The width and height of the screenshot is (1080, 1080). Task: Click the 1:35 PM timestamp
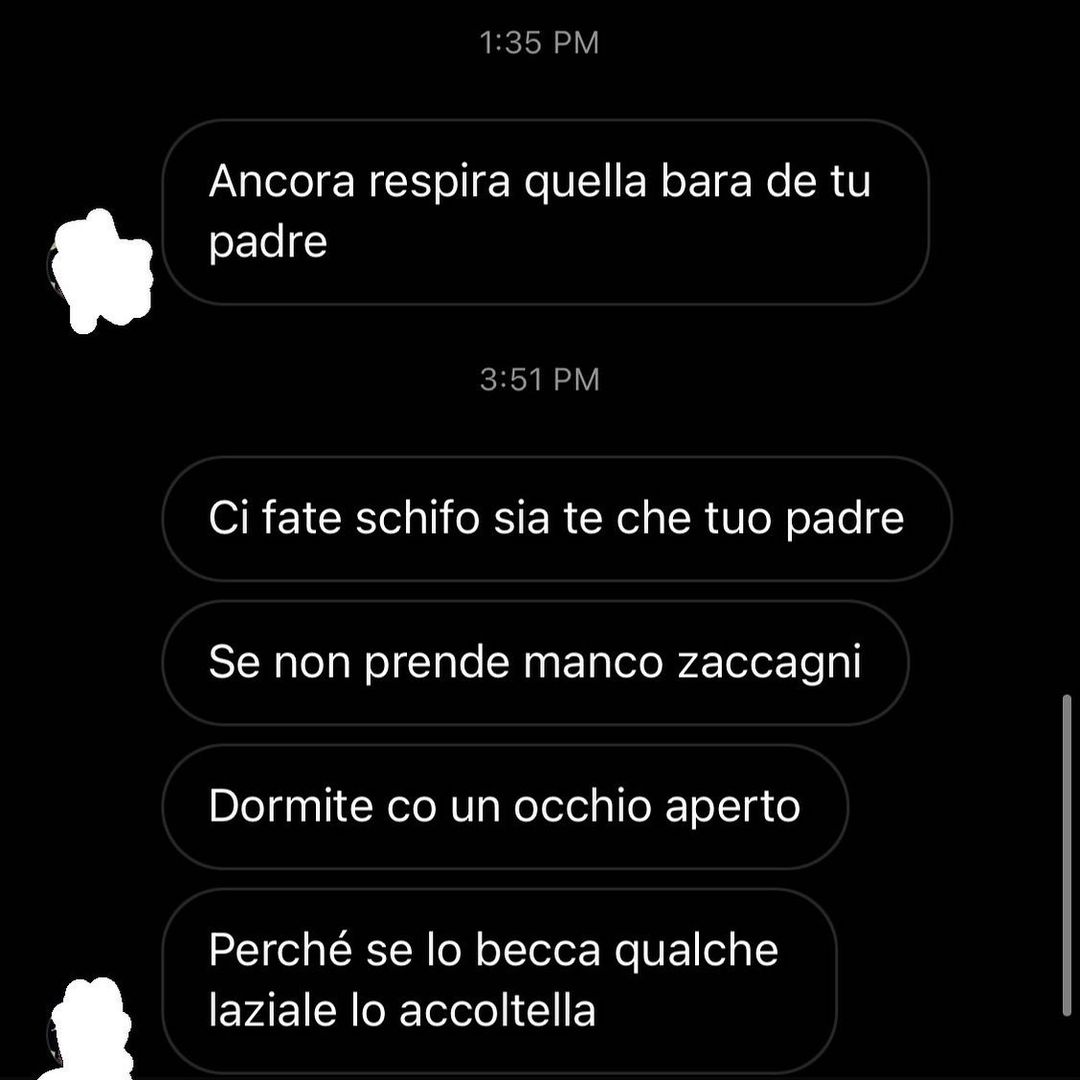coord(539,43)
